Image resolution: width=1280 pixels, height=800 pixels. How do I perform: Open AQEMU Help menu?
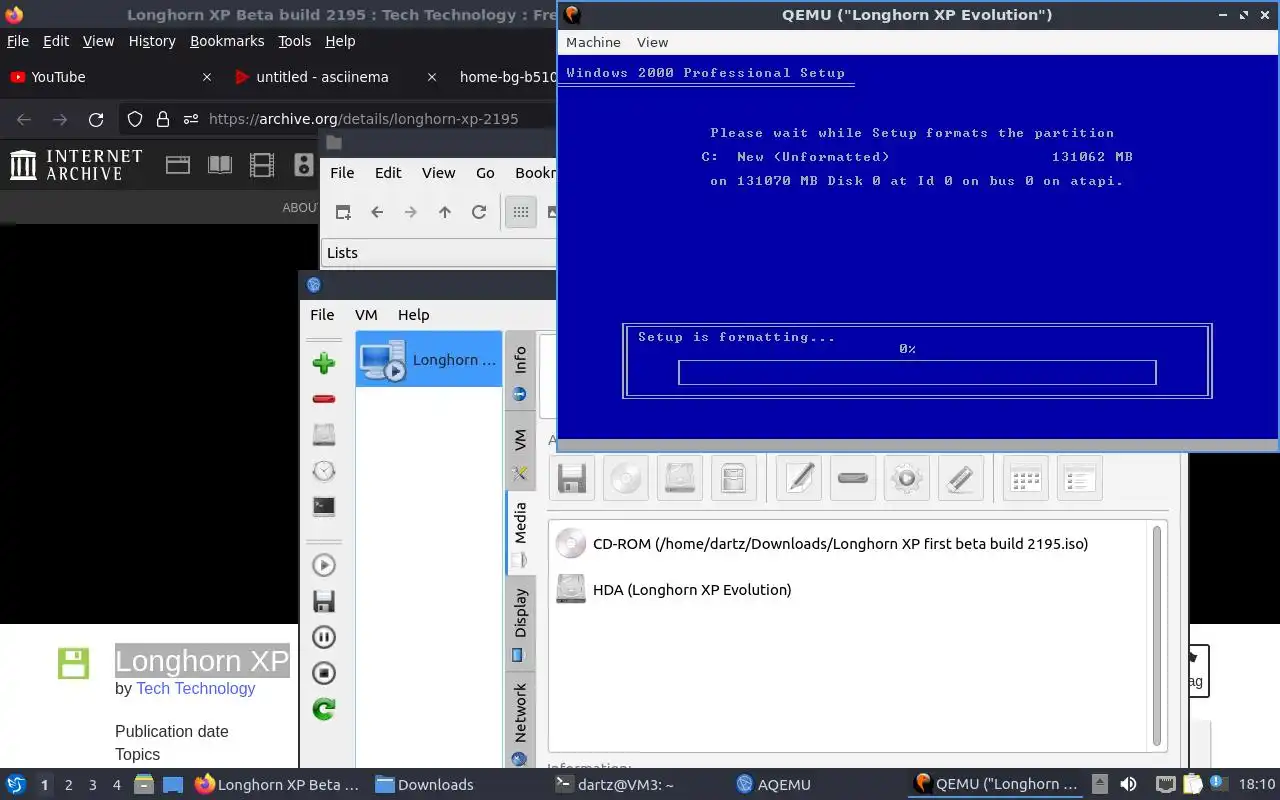pyautogui.click(x=413, y=314)
